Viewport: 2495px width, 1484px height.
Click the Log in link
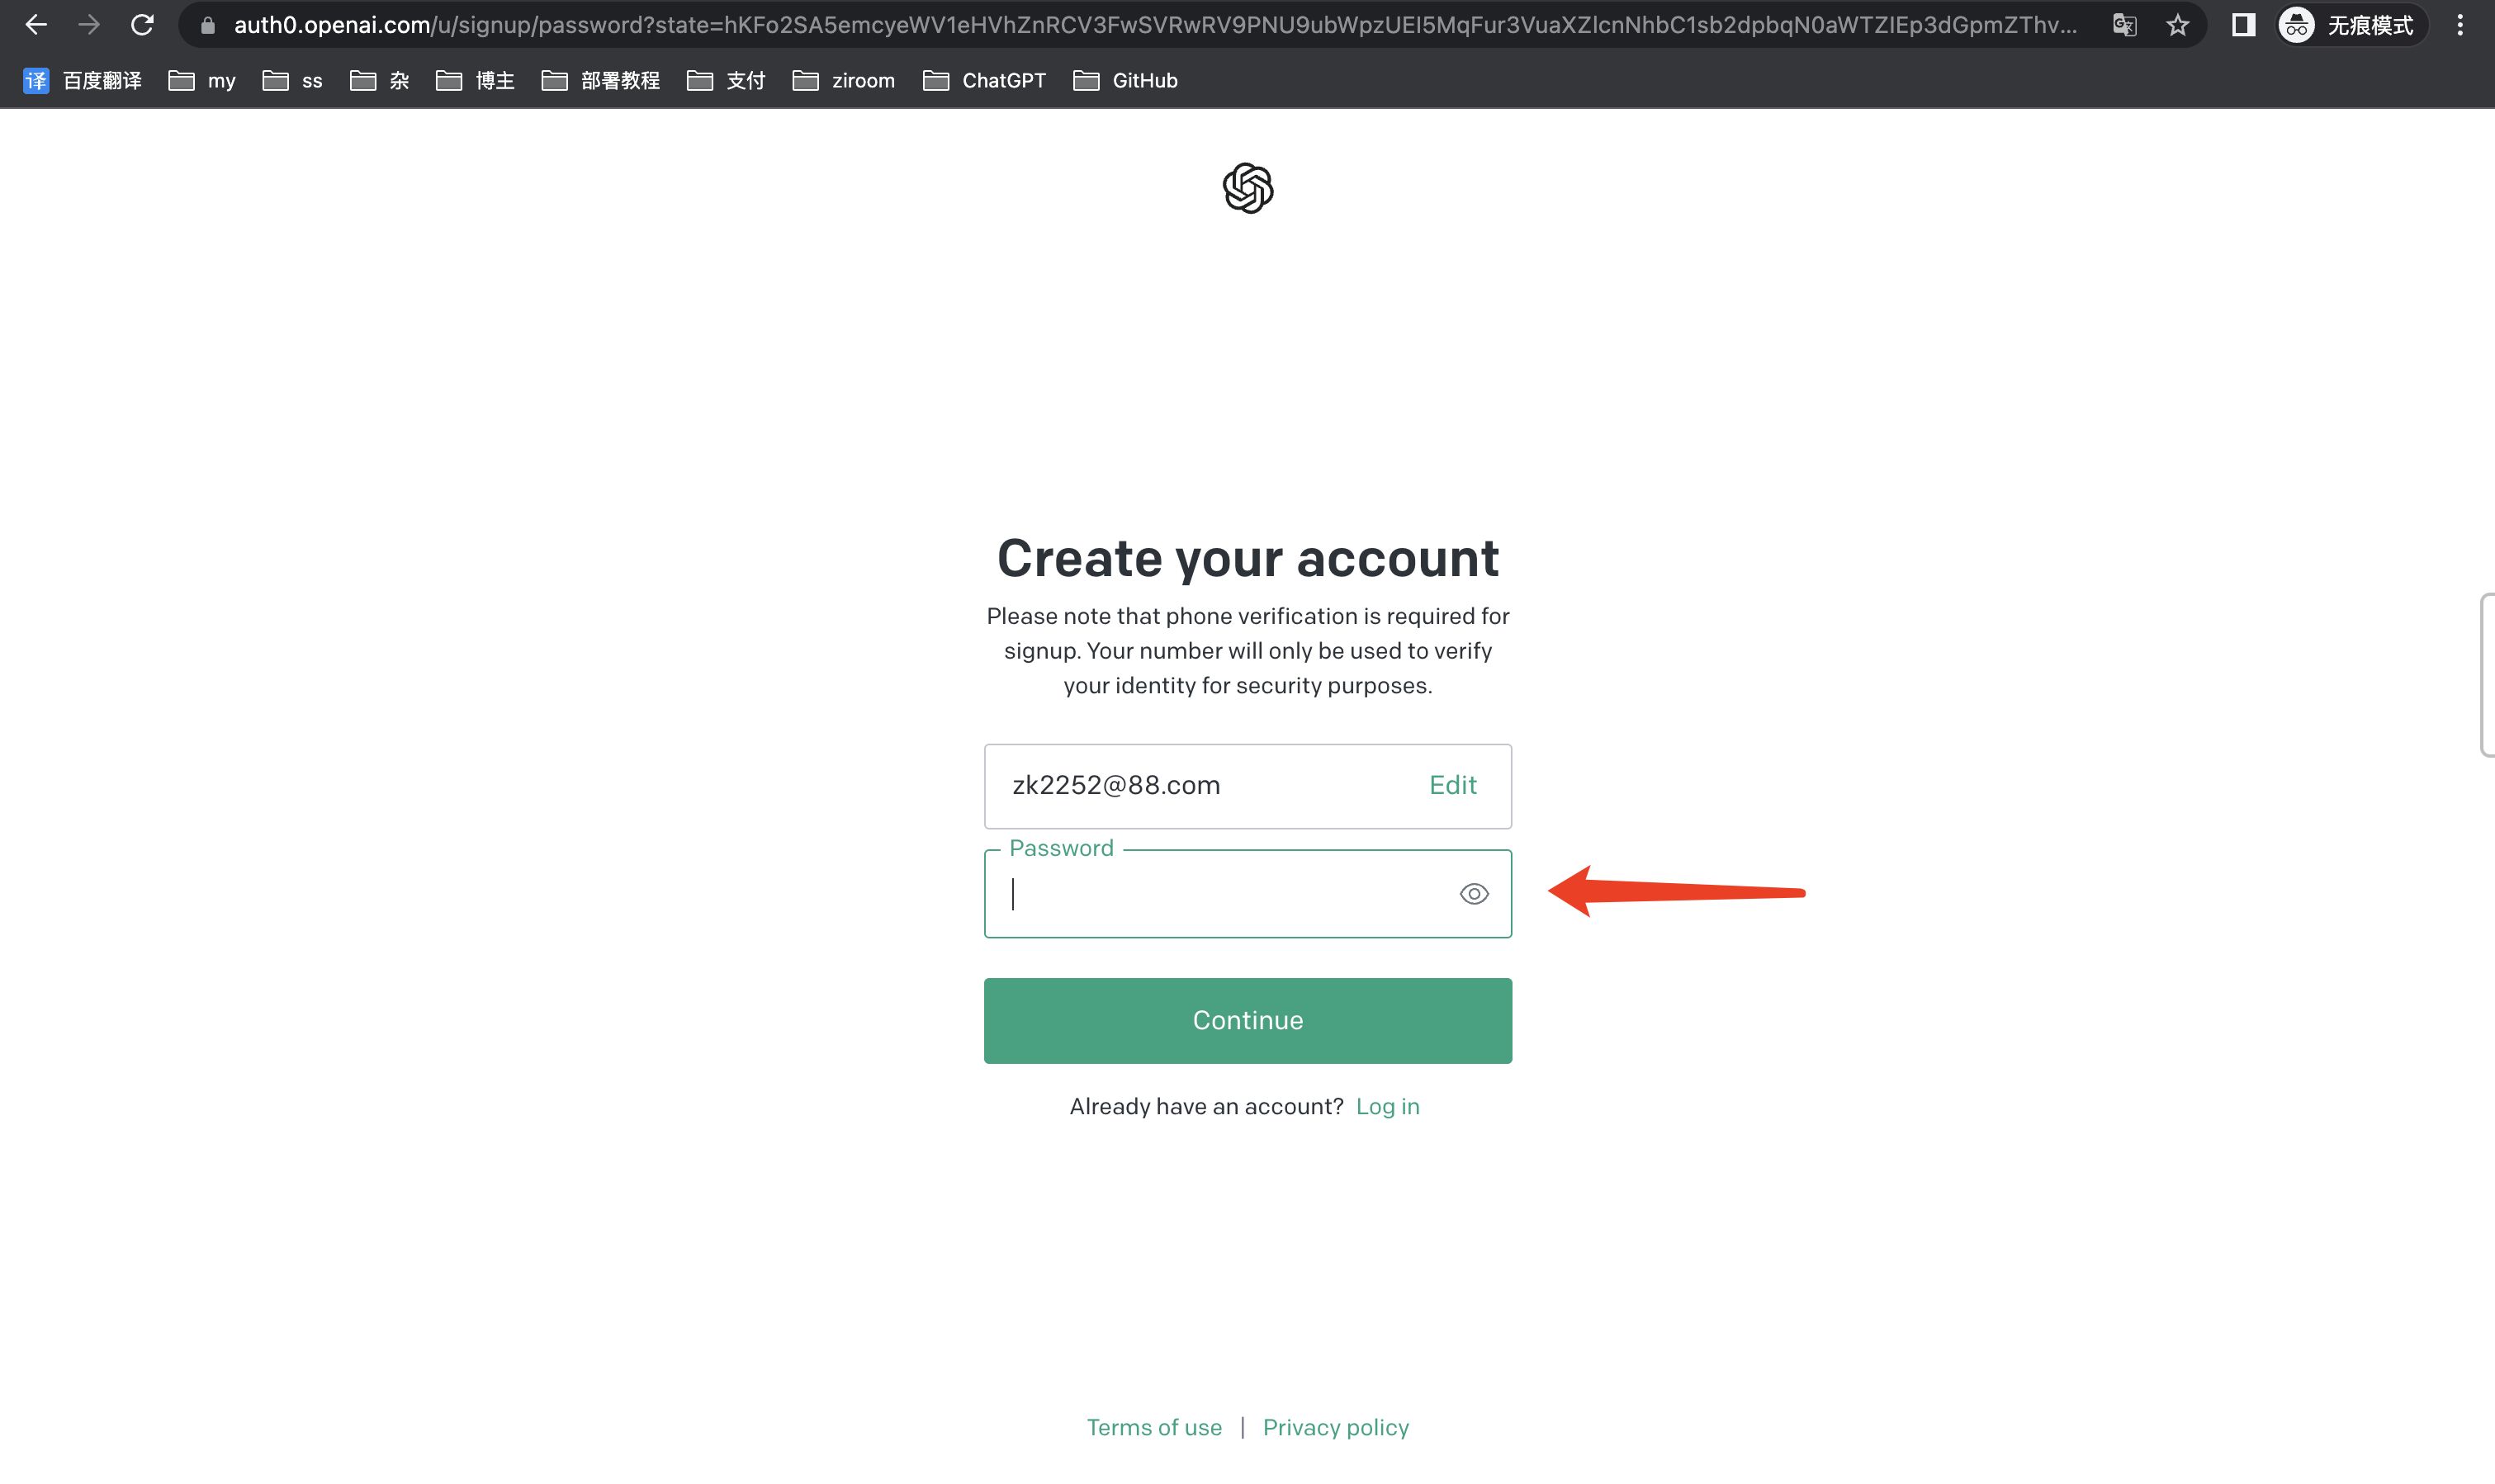point(1387,1106)
